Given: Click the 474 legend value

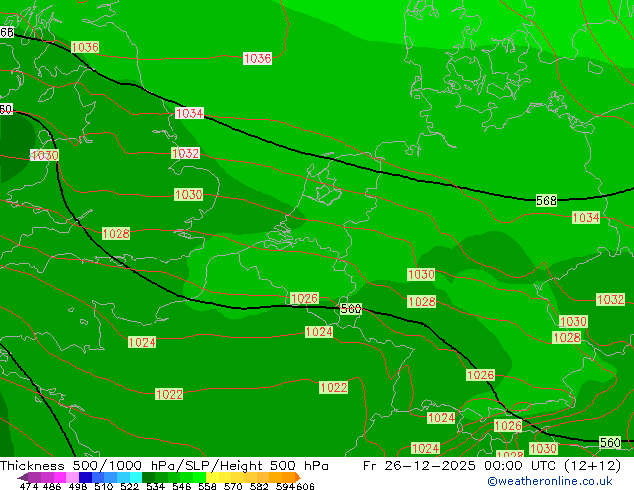Looking at the screenshot, I should click(x=29, y=486).
